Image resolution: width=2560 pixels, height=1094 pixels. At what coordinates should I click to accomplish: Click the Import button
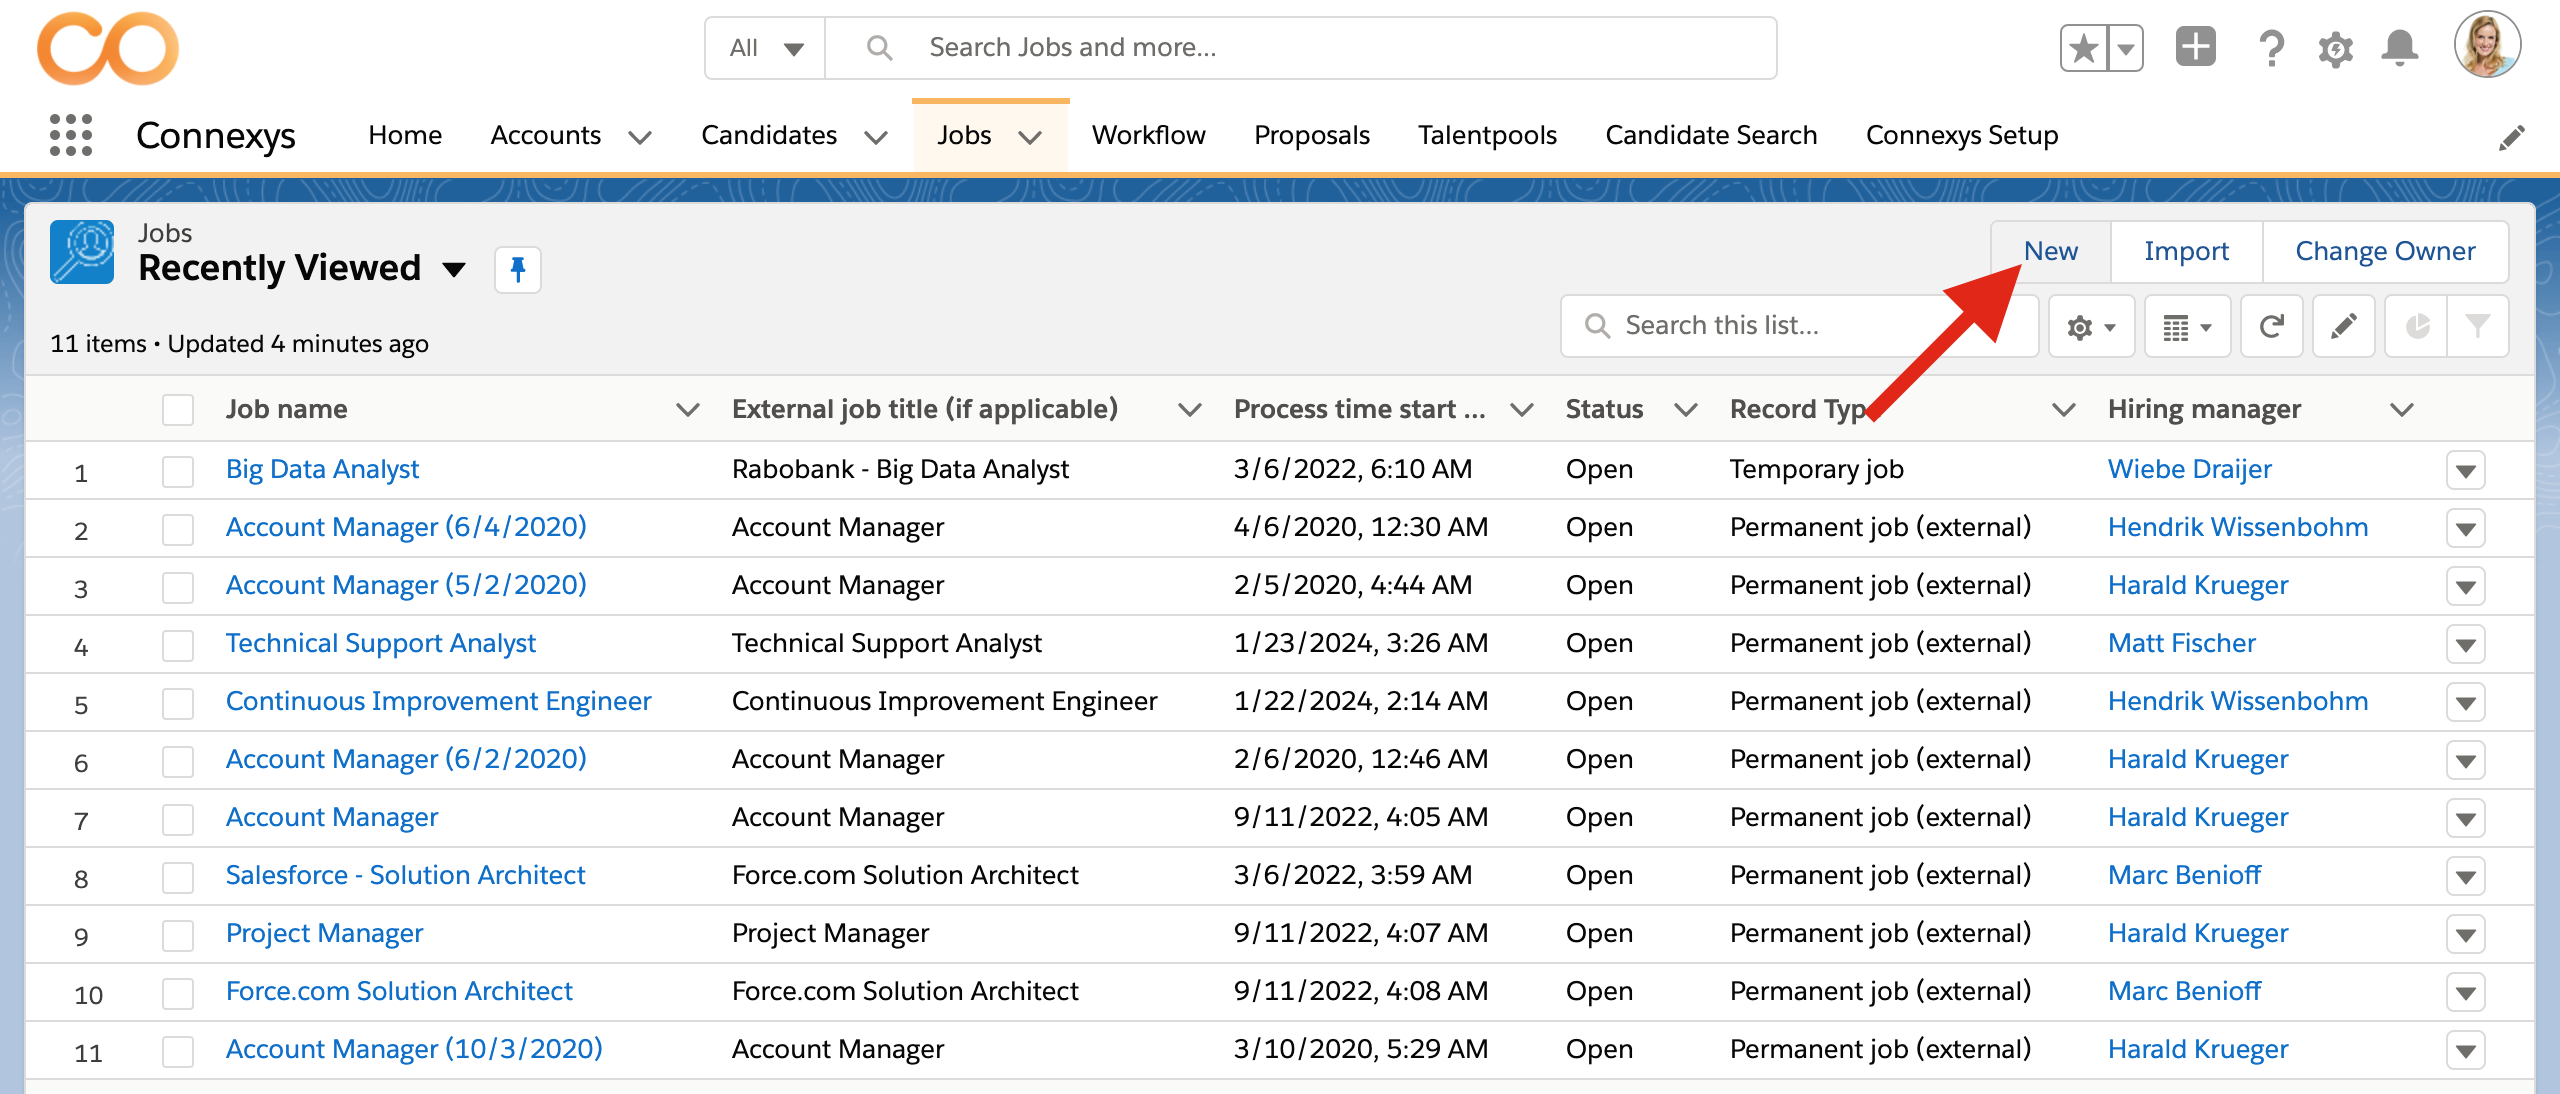(2186, 251)
